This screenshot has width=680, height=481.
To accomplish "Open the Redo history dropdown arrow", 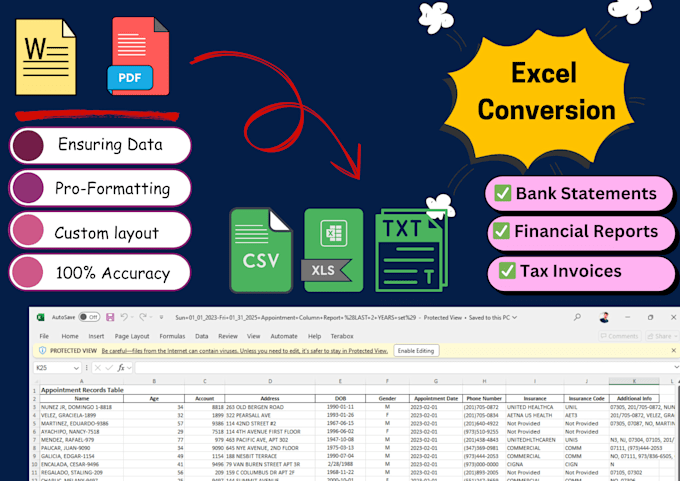I will click(x=150, y=317).
